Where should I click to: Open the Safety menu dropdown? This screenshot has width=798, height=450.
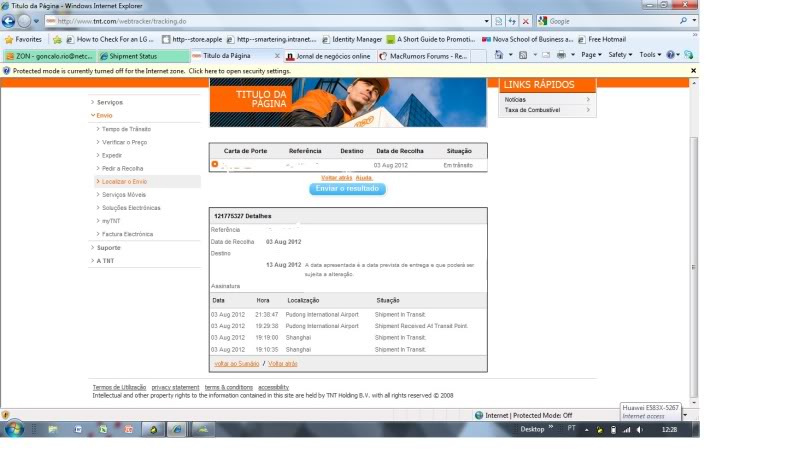coord(620,55)
